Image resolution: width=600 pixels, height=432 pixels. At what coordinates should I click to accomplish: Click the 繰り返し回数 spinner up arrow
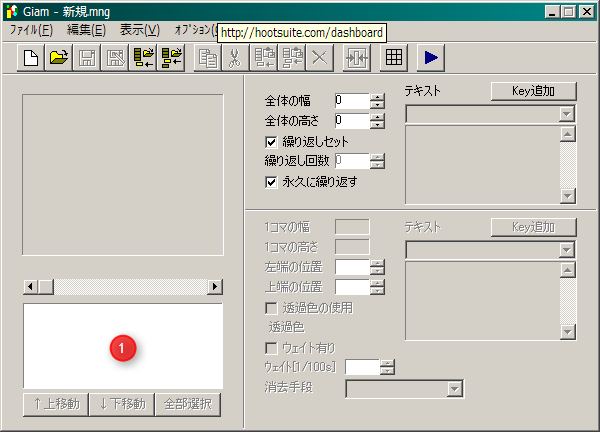pos(377,157)
